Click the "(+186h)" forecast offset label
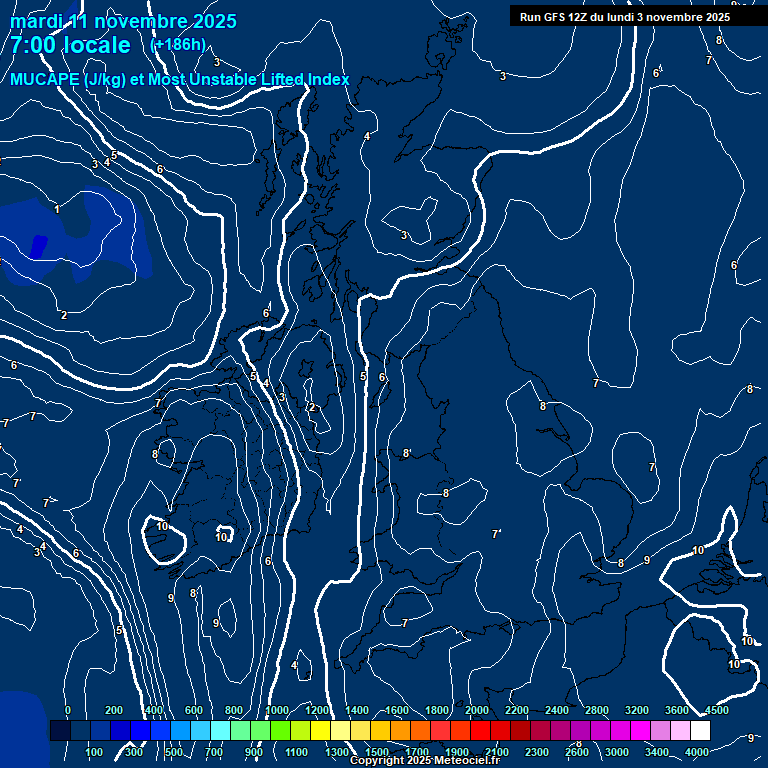This screenshot has height=768, width=768. click(178, 45)
